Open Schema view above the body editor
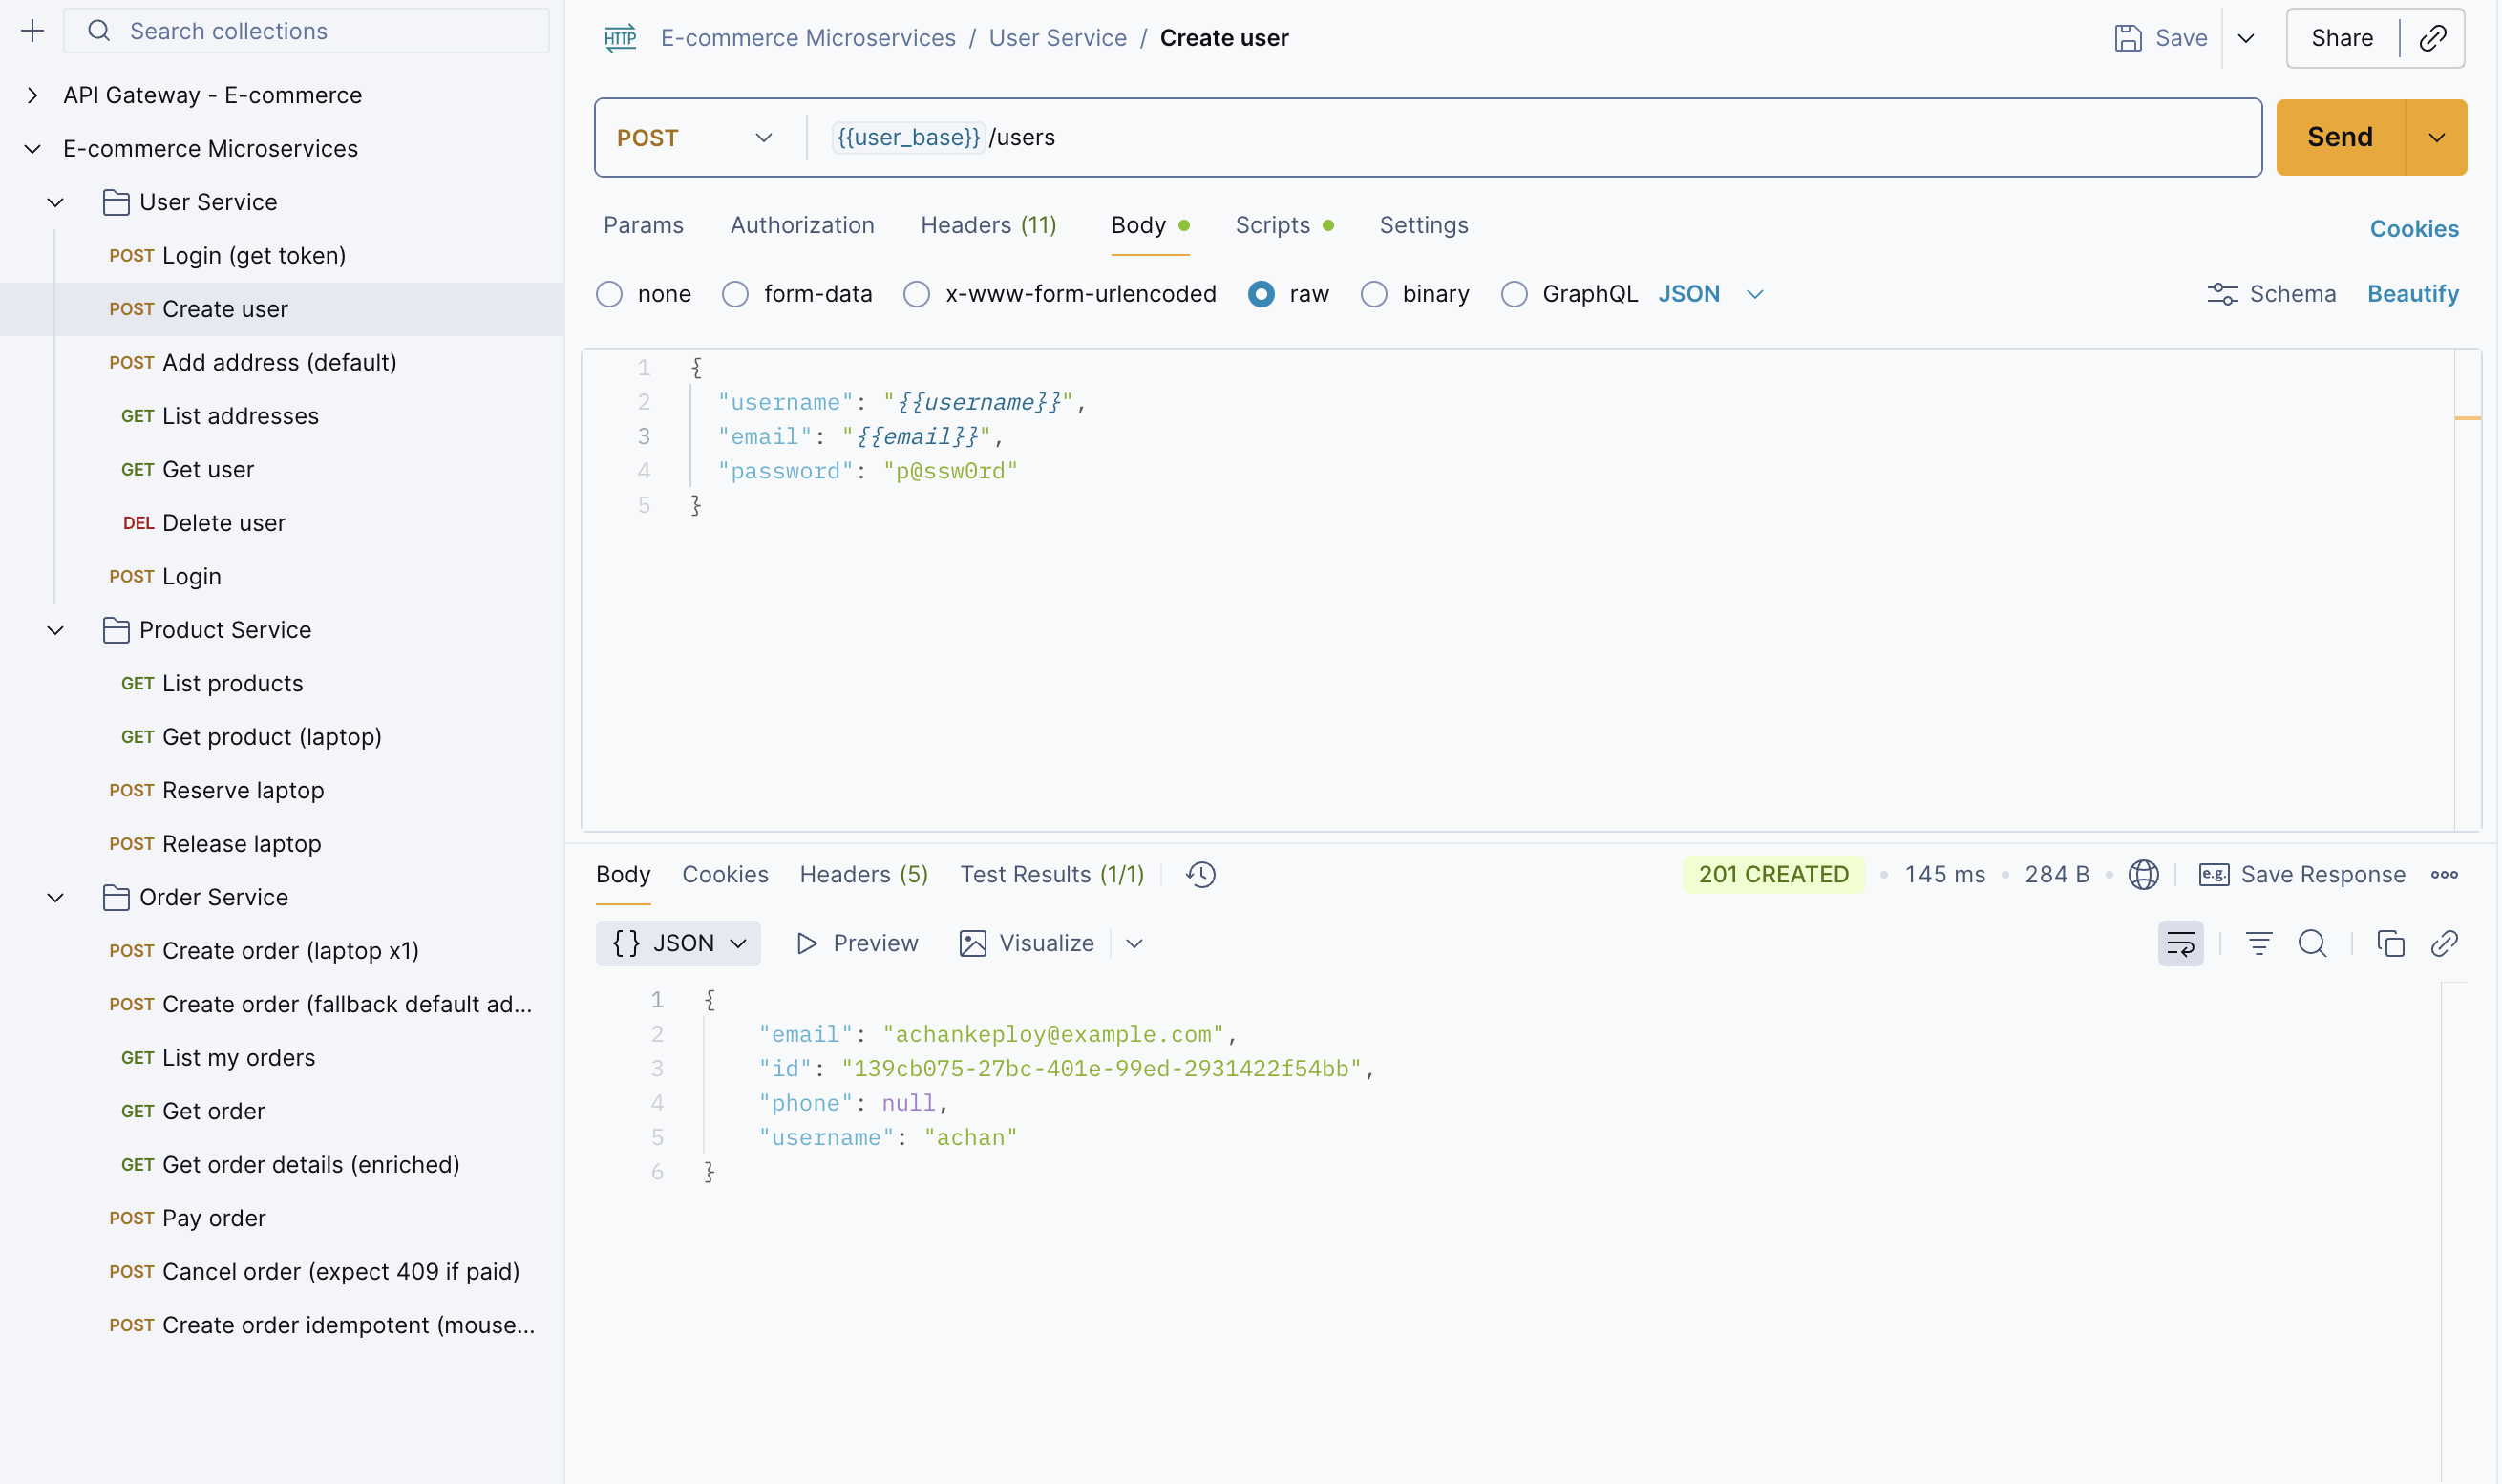 tap(2271, 293)
